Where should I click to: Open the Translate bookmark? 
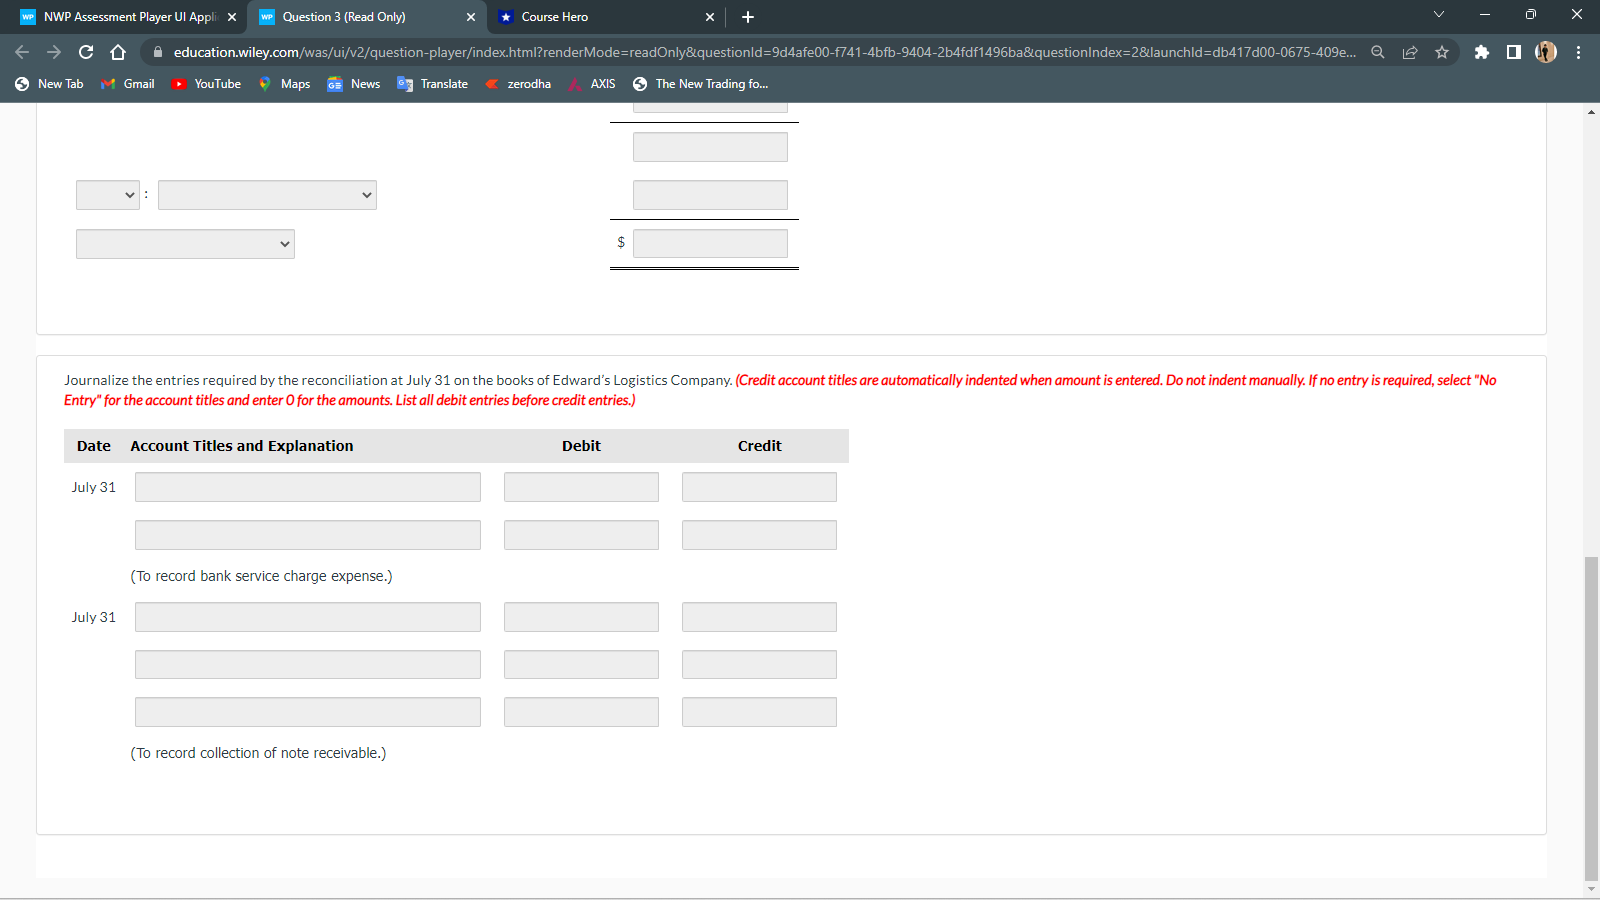(x=433, y=84)
